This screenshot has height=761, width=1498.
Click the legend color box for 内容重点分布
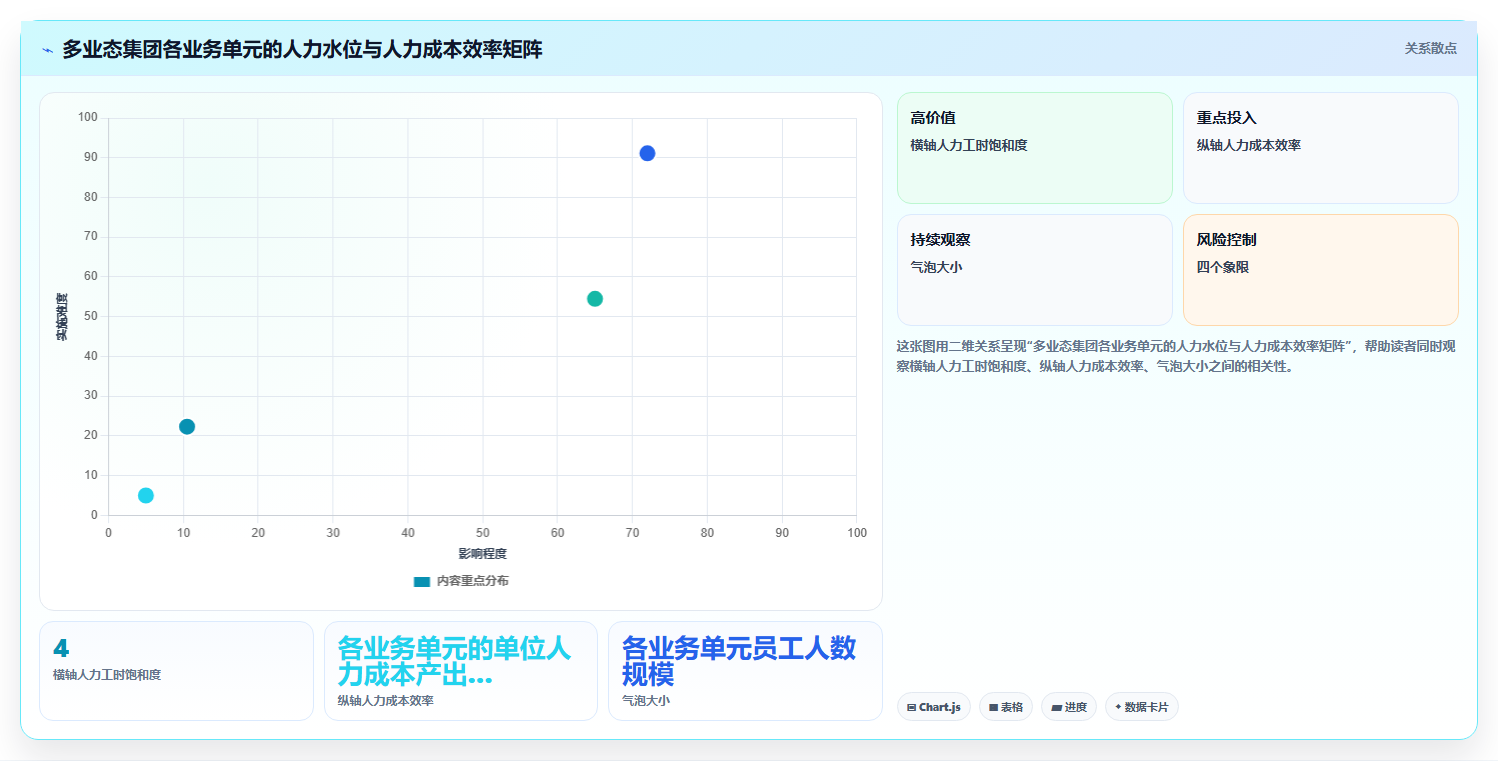click(422, 581)
